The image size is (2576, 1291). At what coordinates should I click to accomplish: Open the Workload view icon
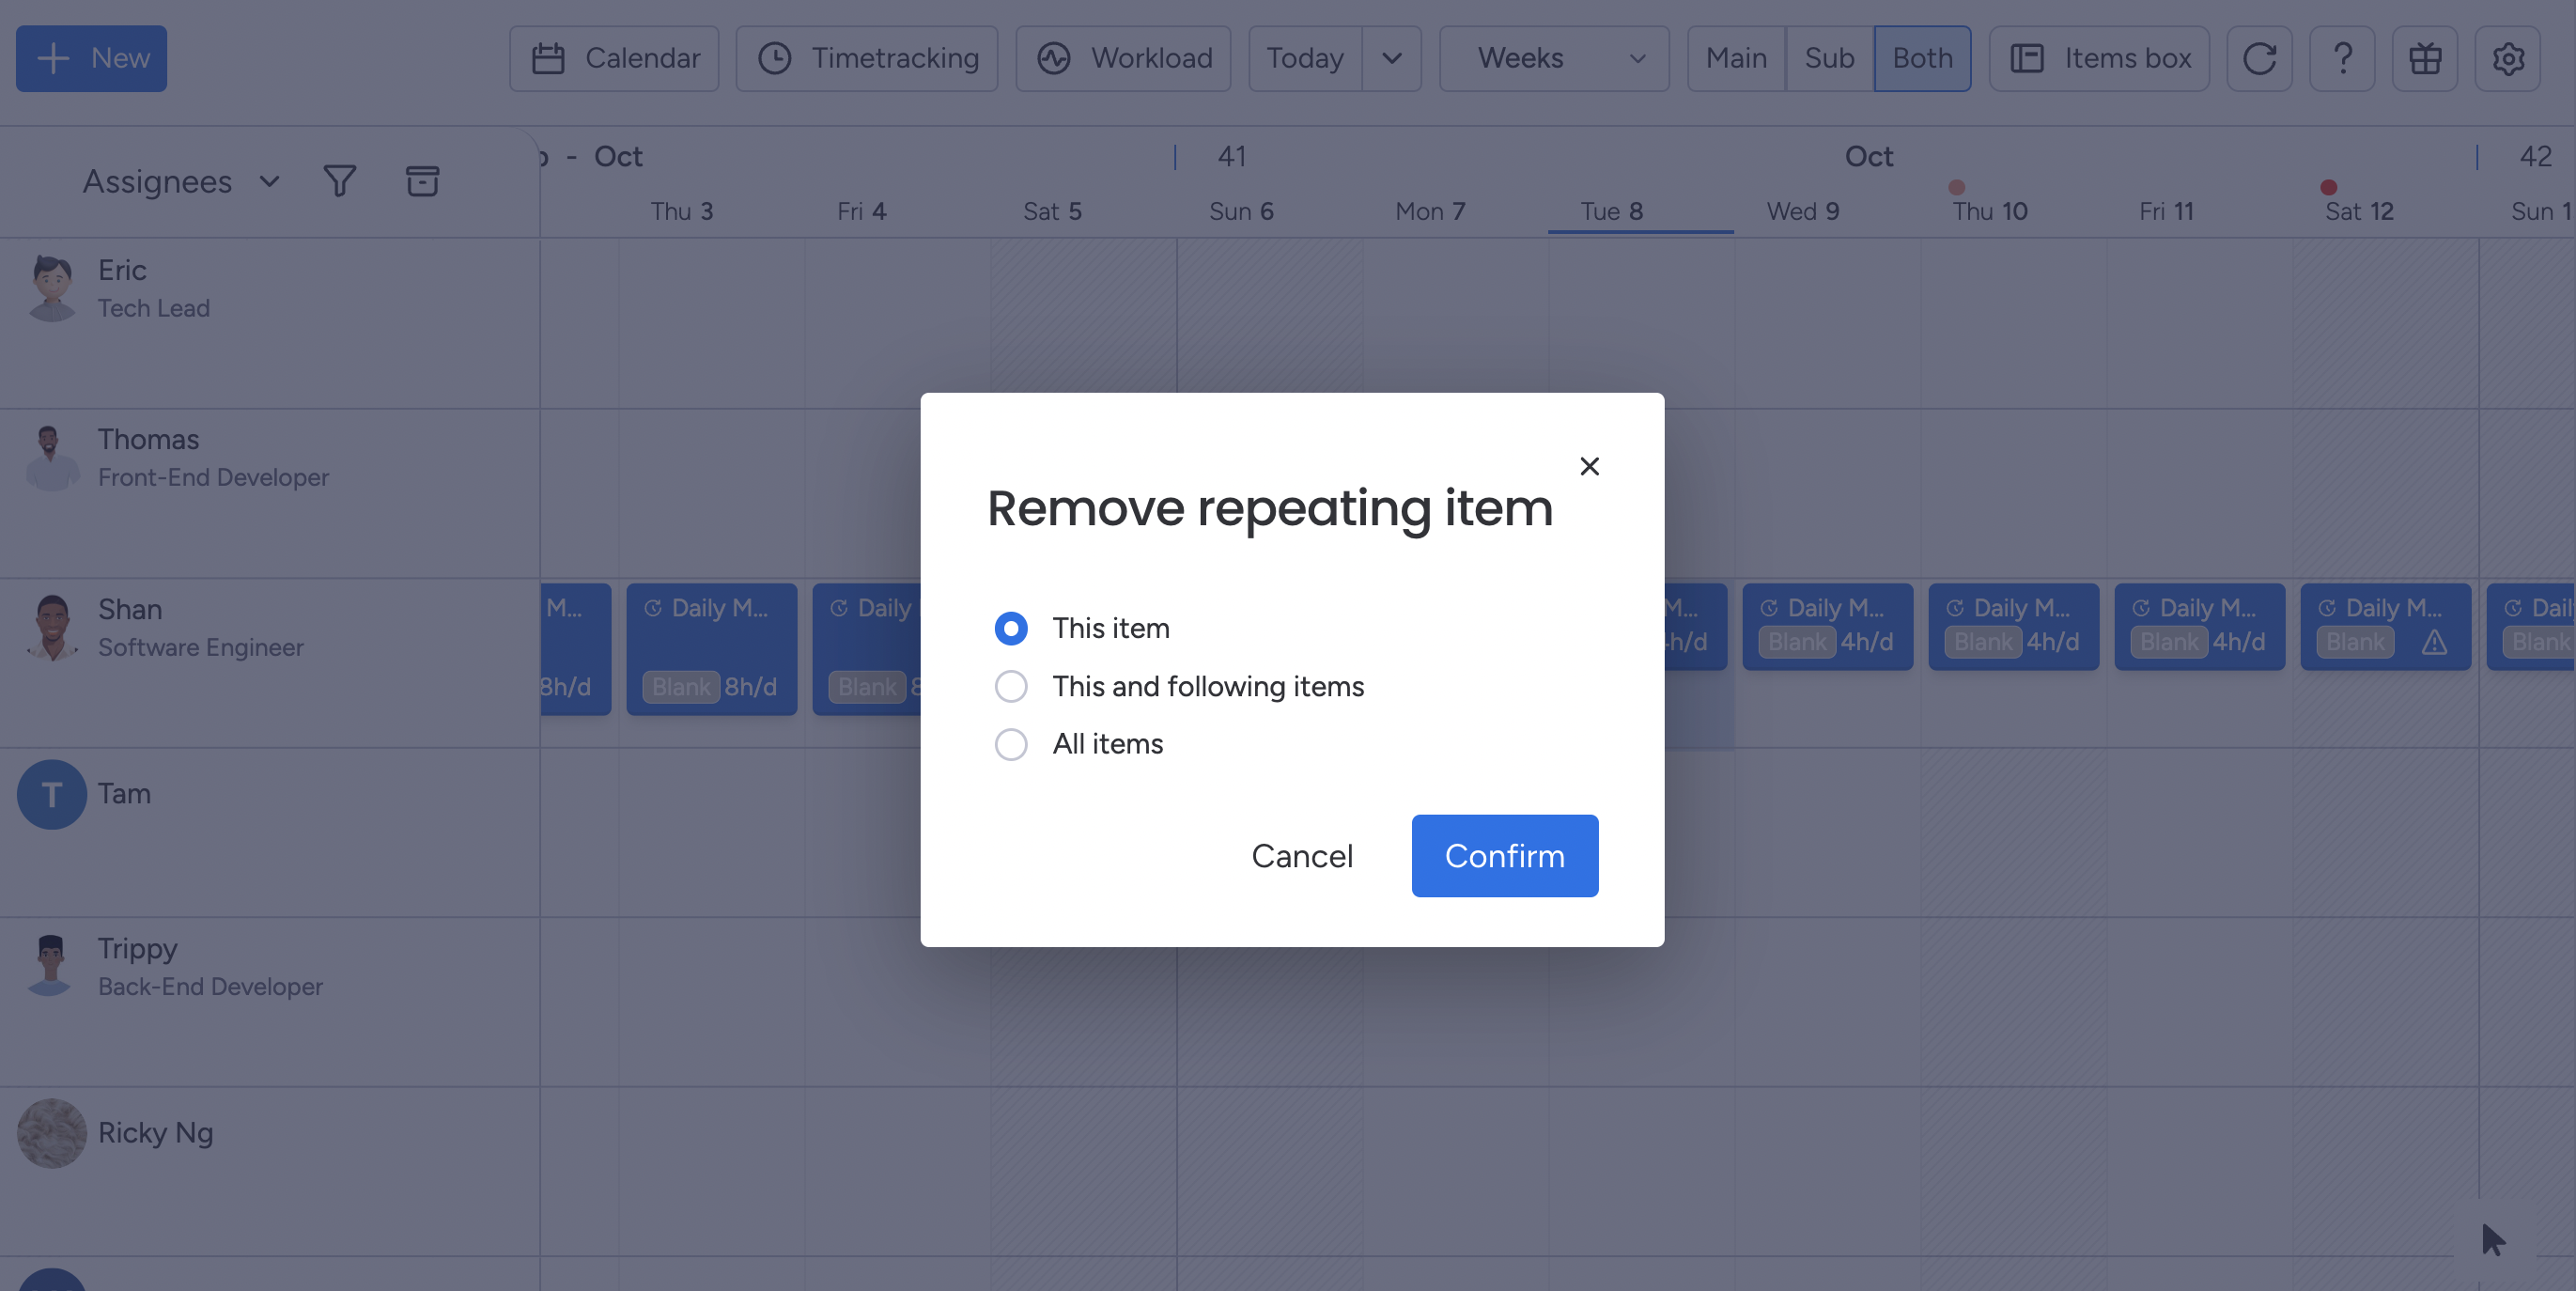[x=1054, y=58]
